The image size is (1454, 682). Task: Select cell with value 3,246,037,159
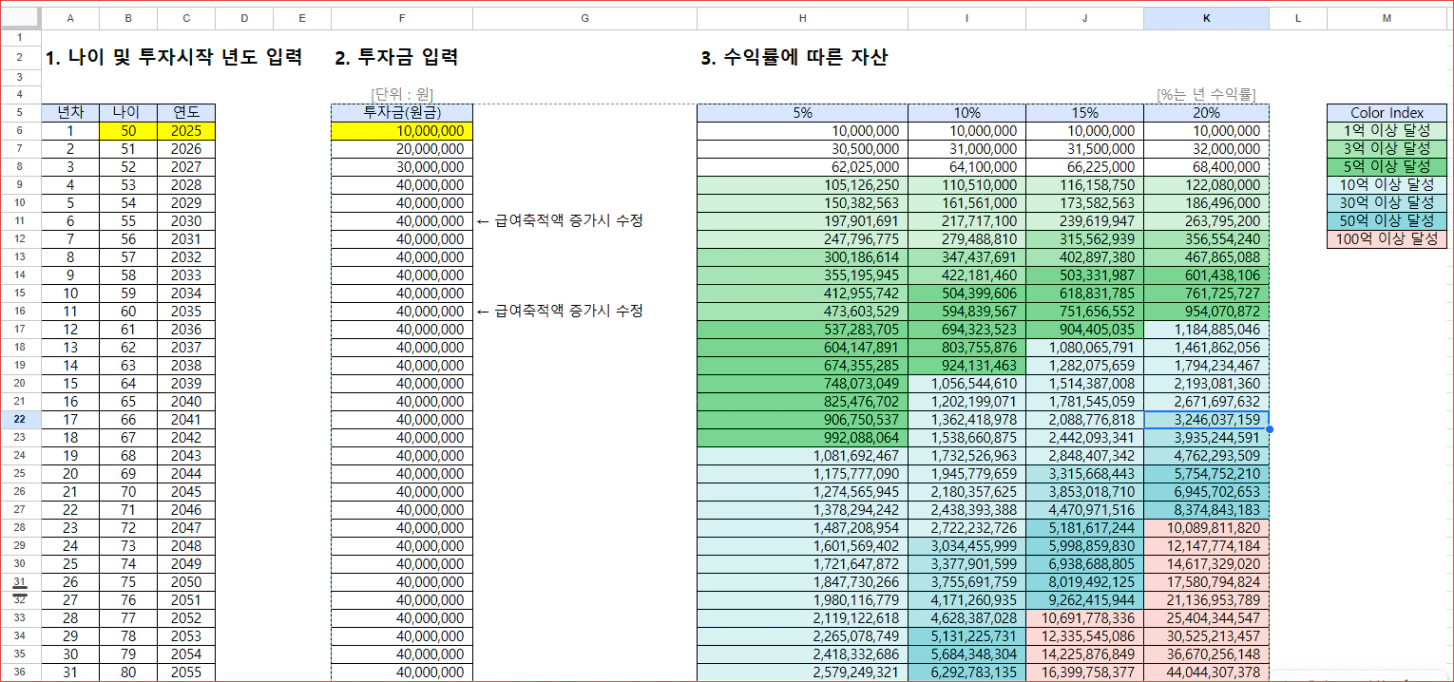[1206, 420]
